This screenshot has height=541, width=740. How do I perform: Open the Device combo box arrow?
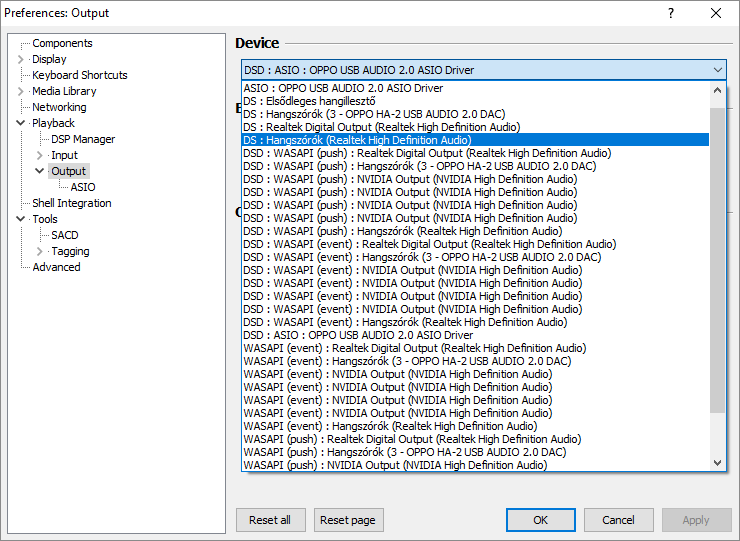click(717, 70)
